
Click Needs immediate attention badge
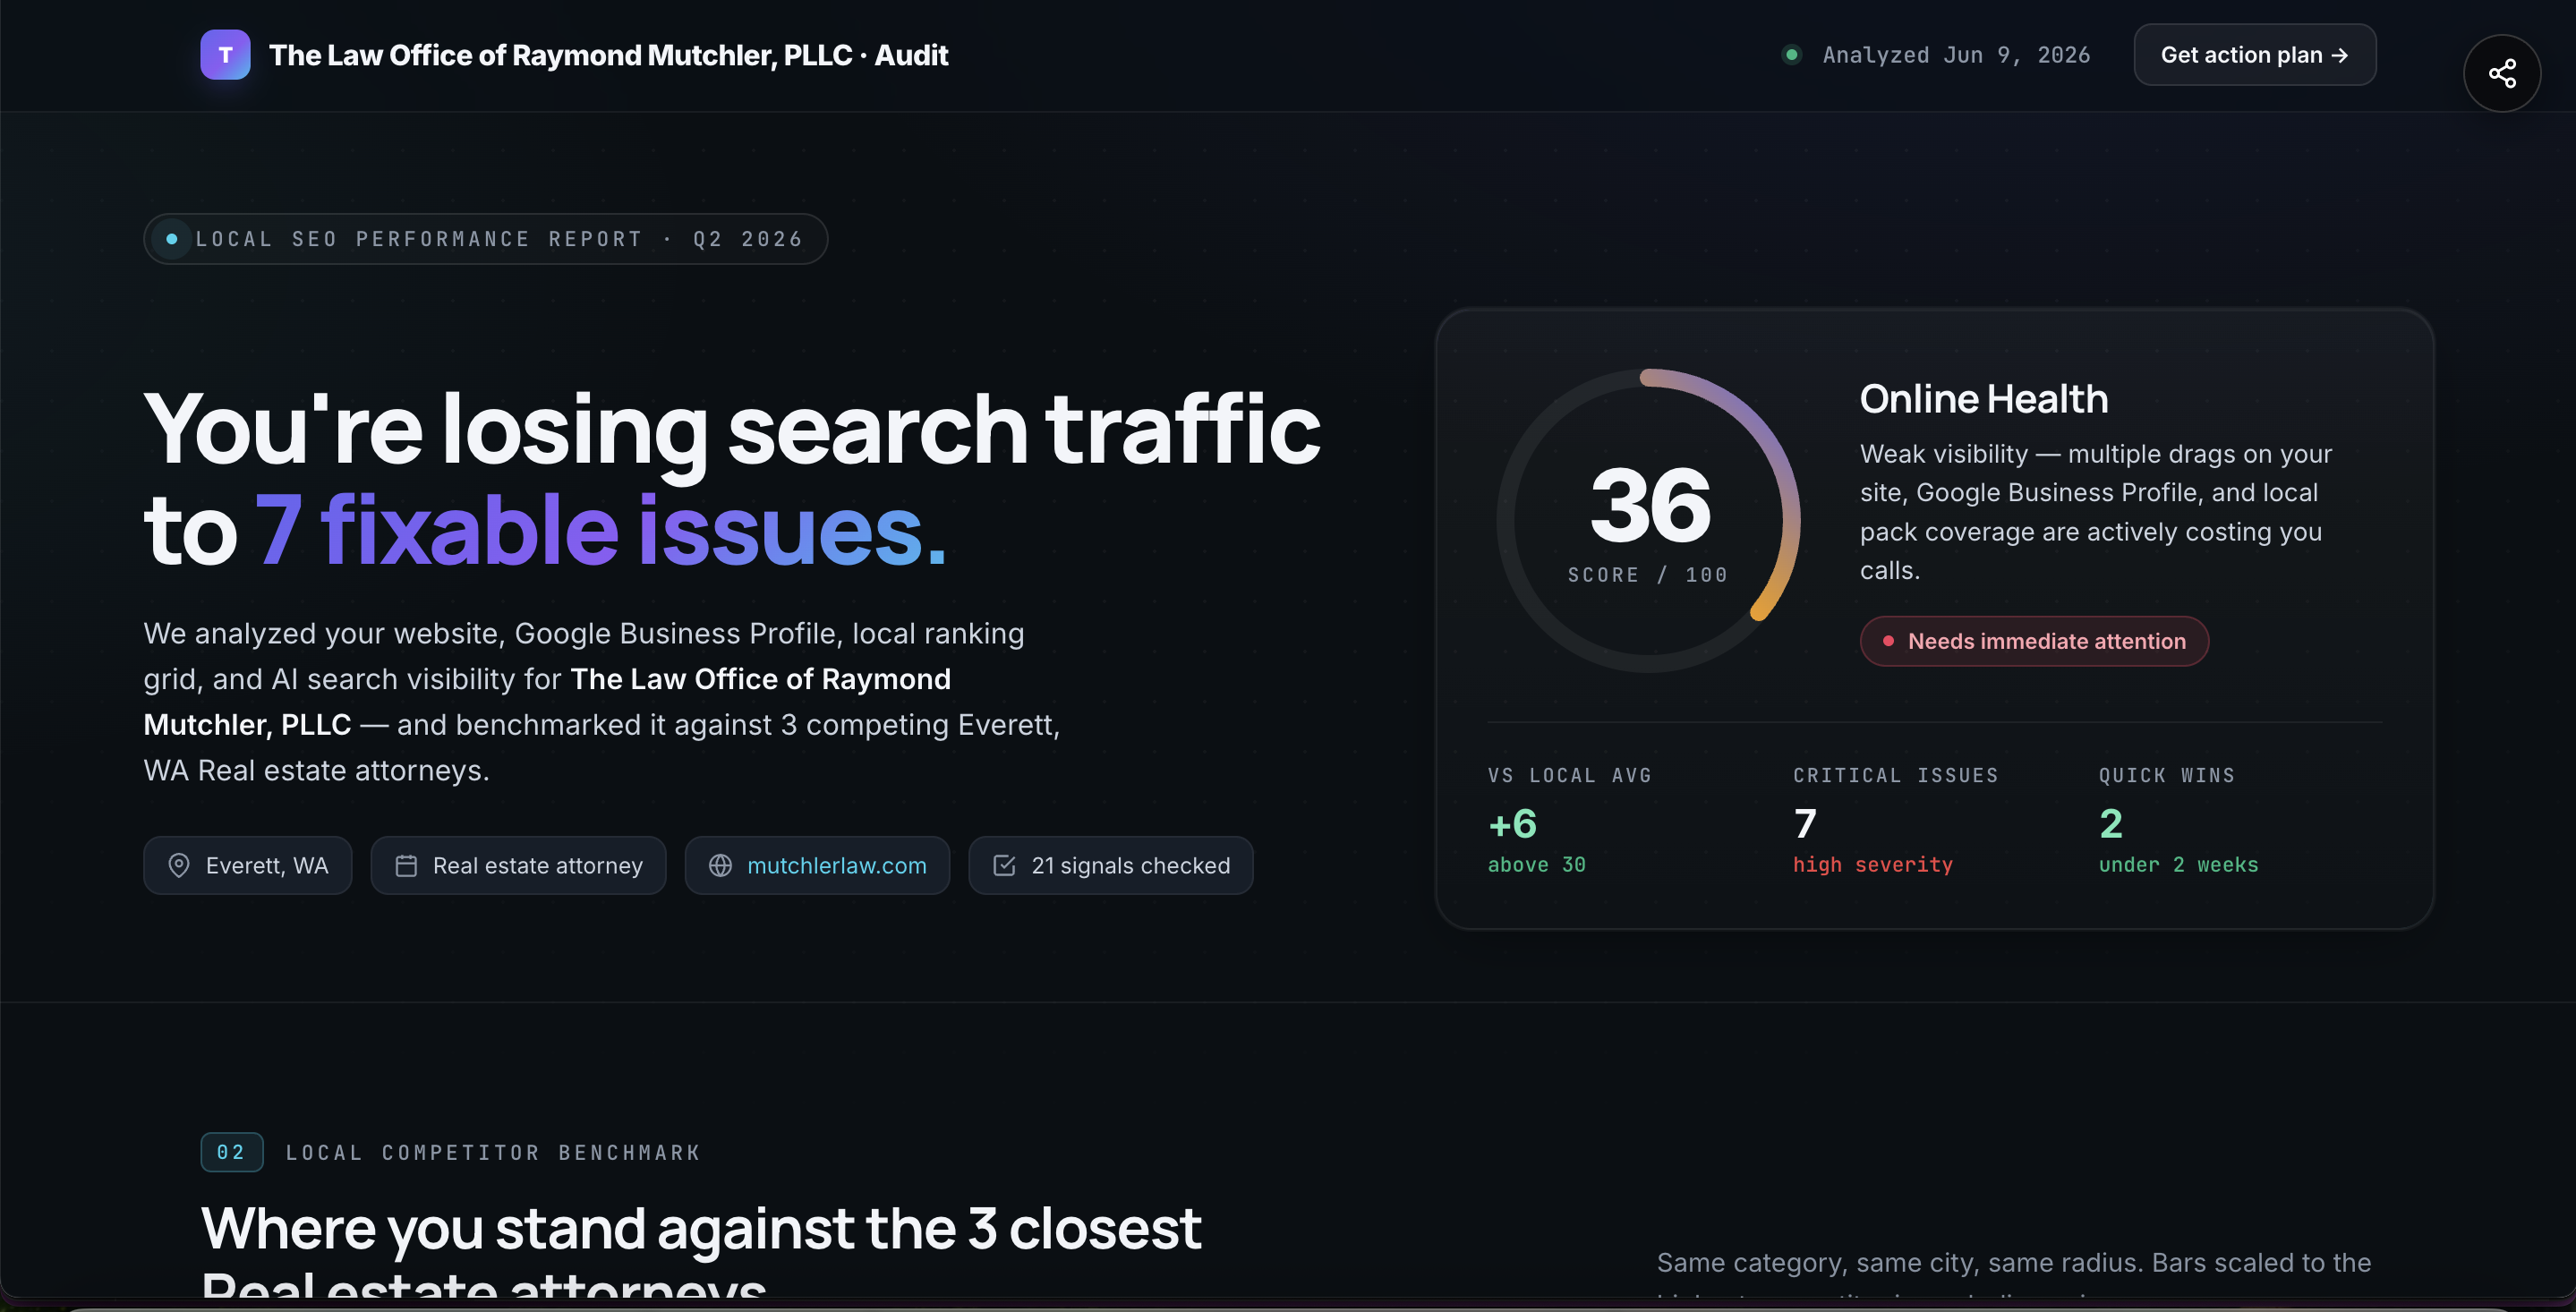coord(2034,641)
